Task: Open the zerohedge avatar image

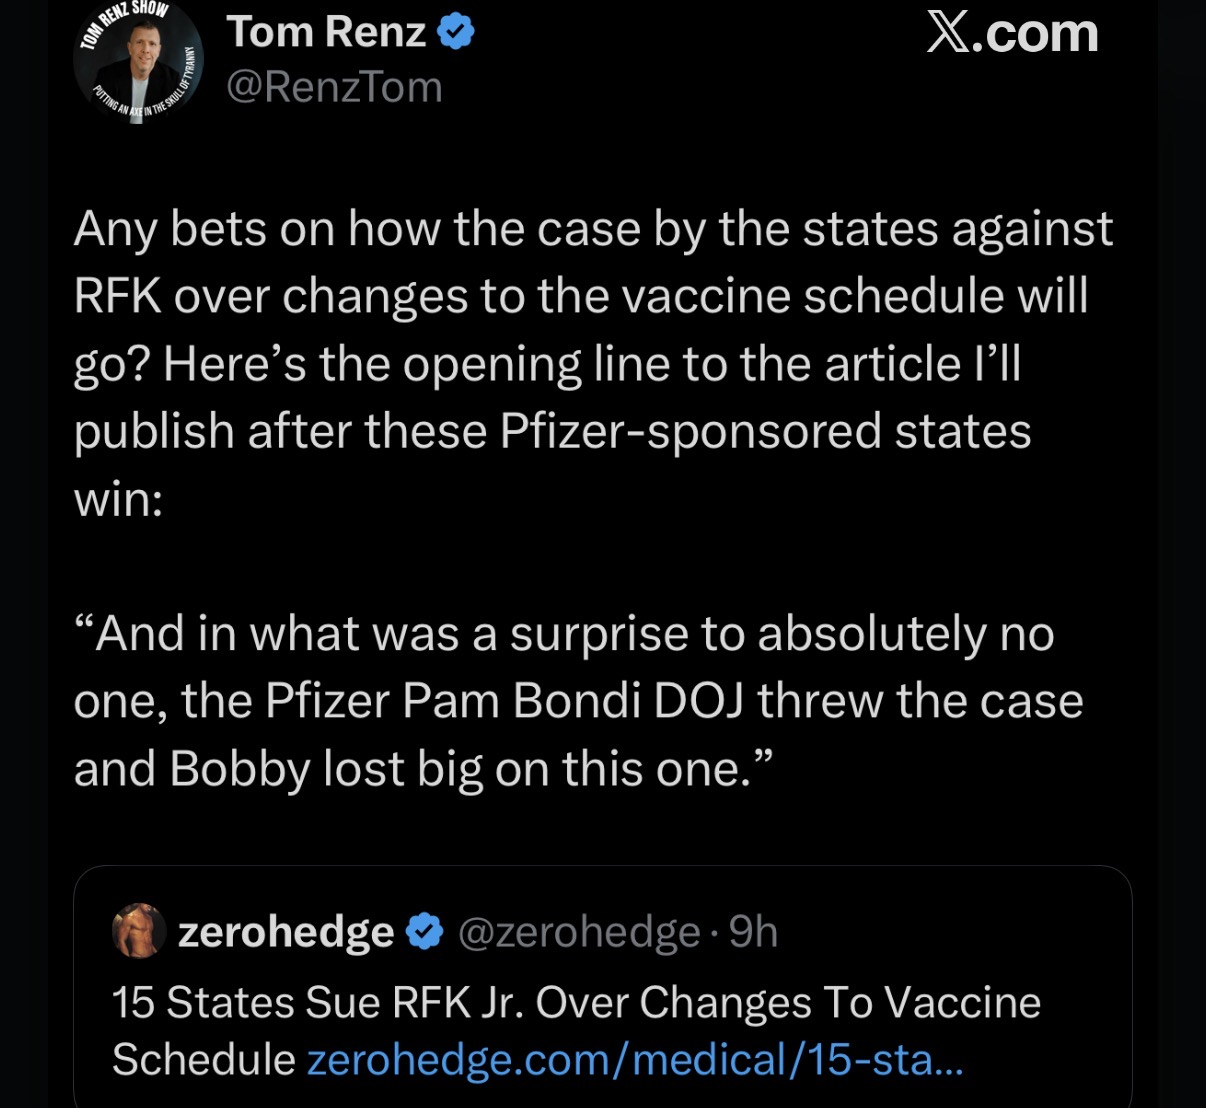Action: tap(140, 931)
